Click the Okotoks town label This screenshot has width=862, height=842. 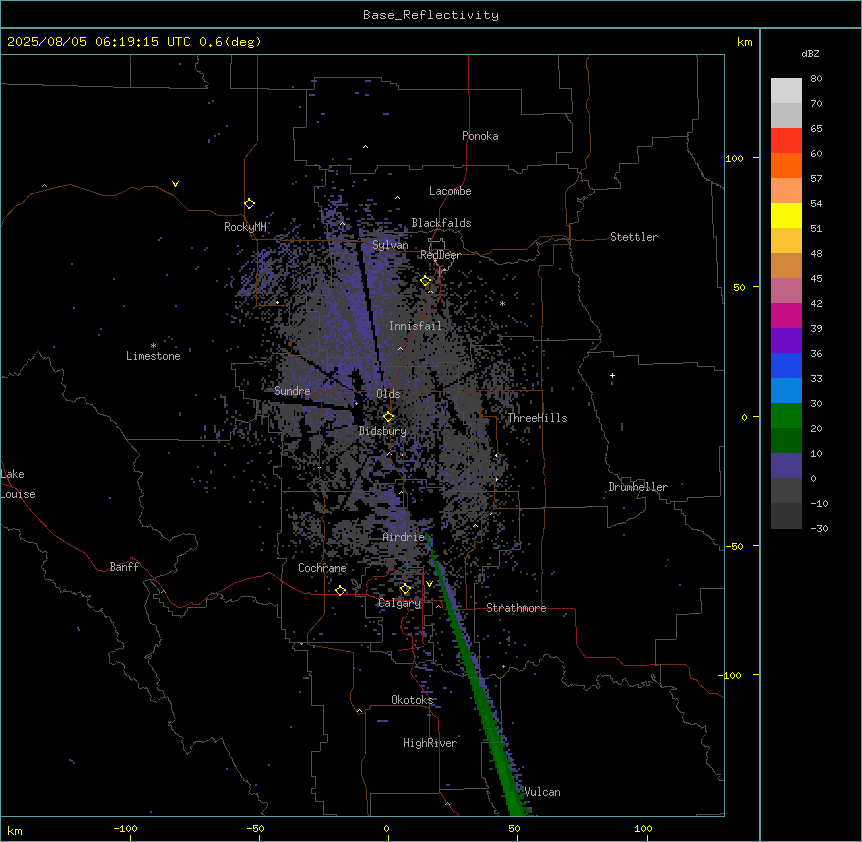412,700
